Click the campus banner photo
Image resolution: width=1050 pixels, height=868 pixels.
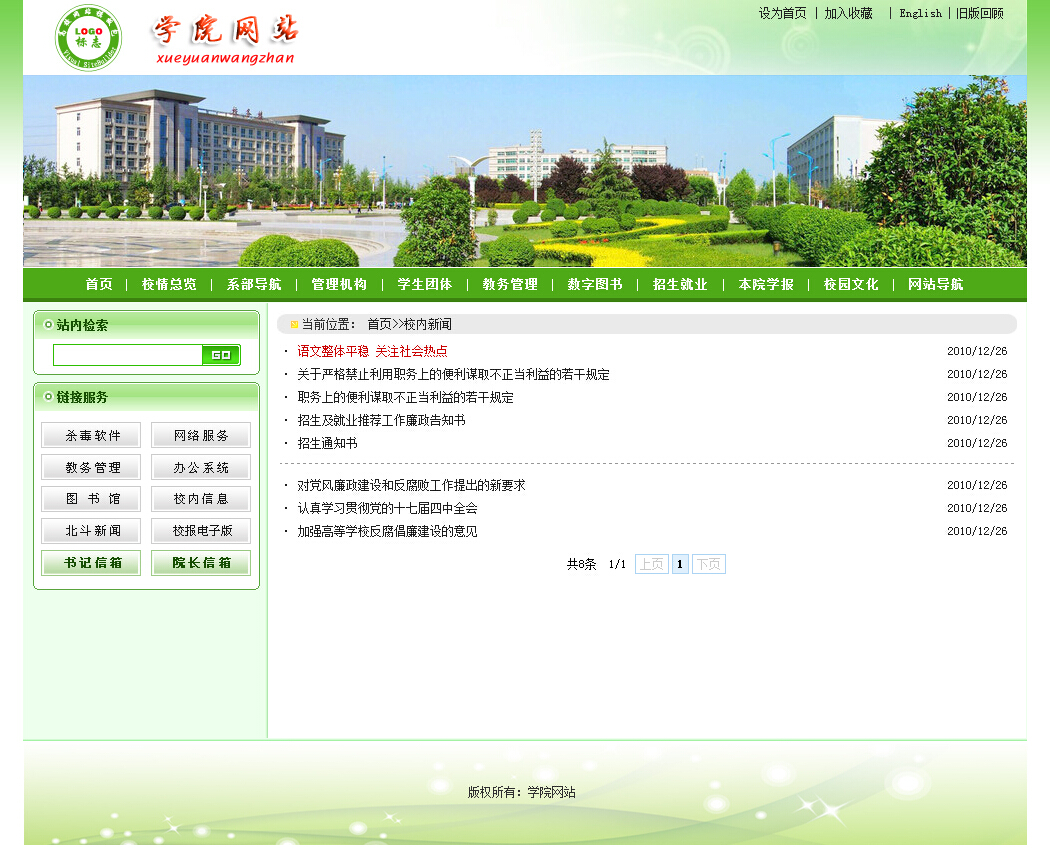point(525,171)
